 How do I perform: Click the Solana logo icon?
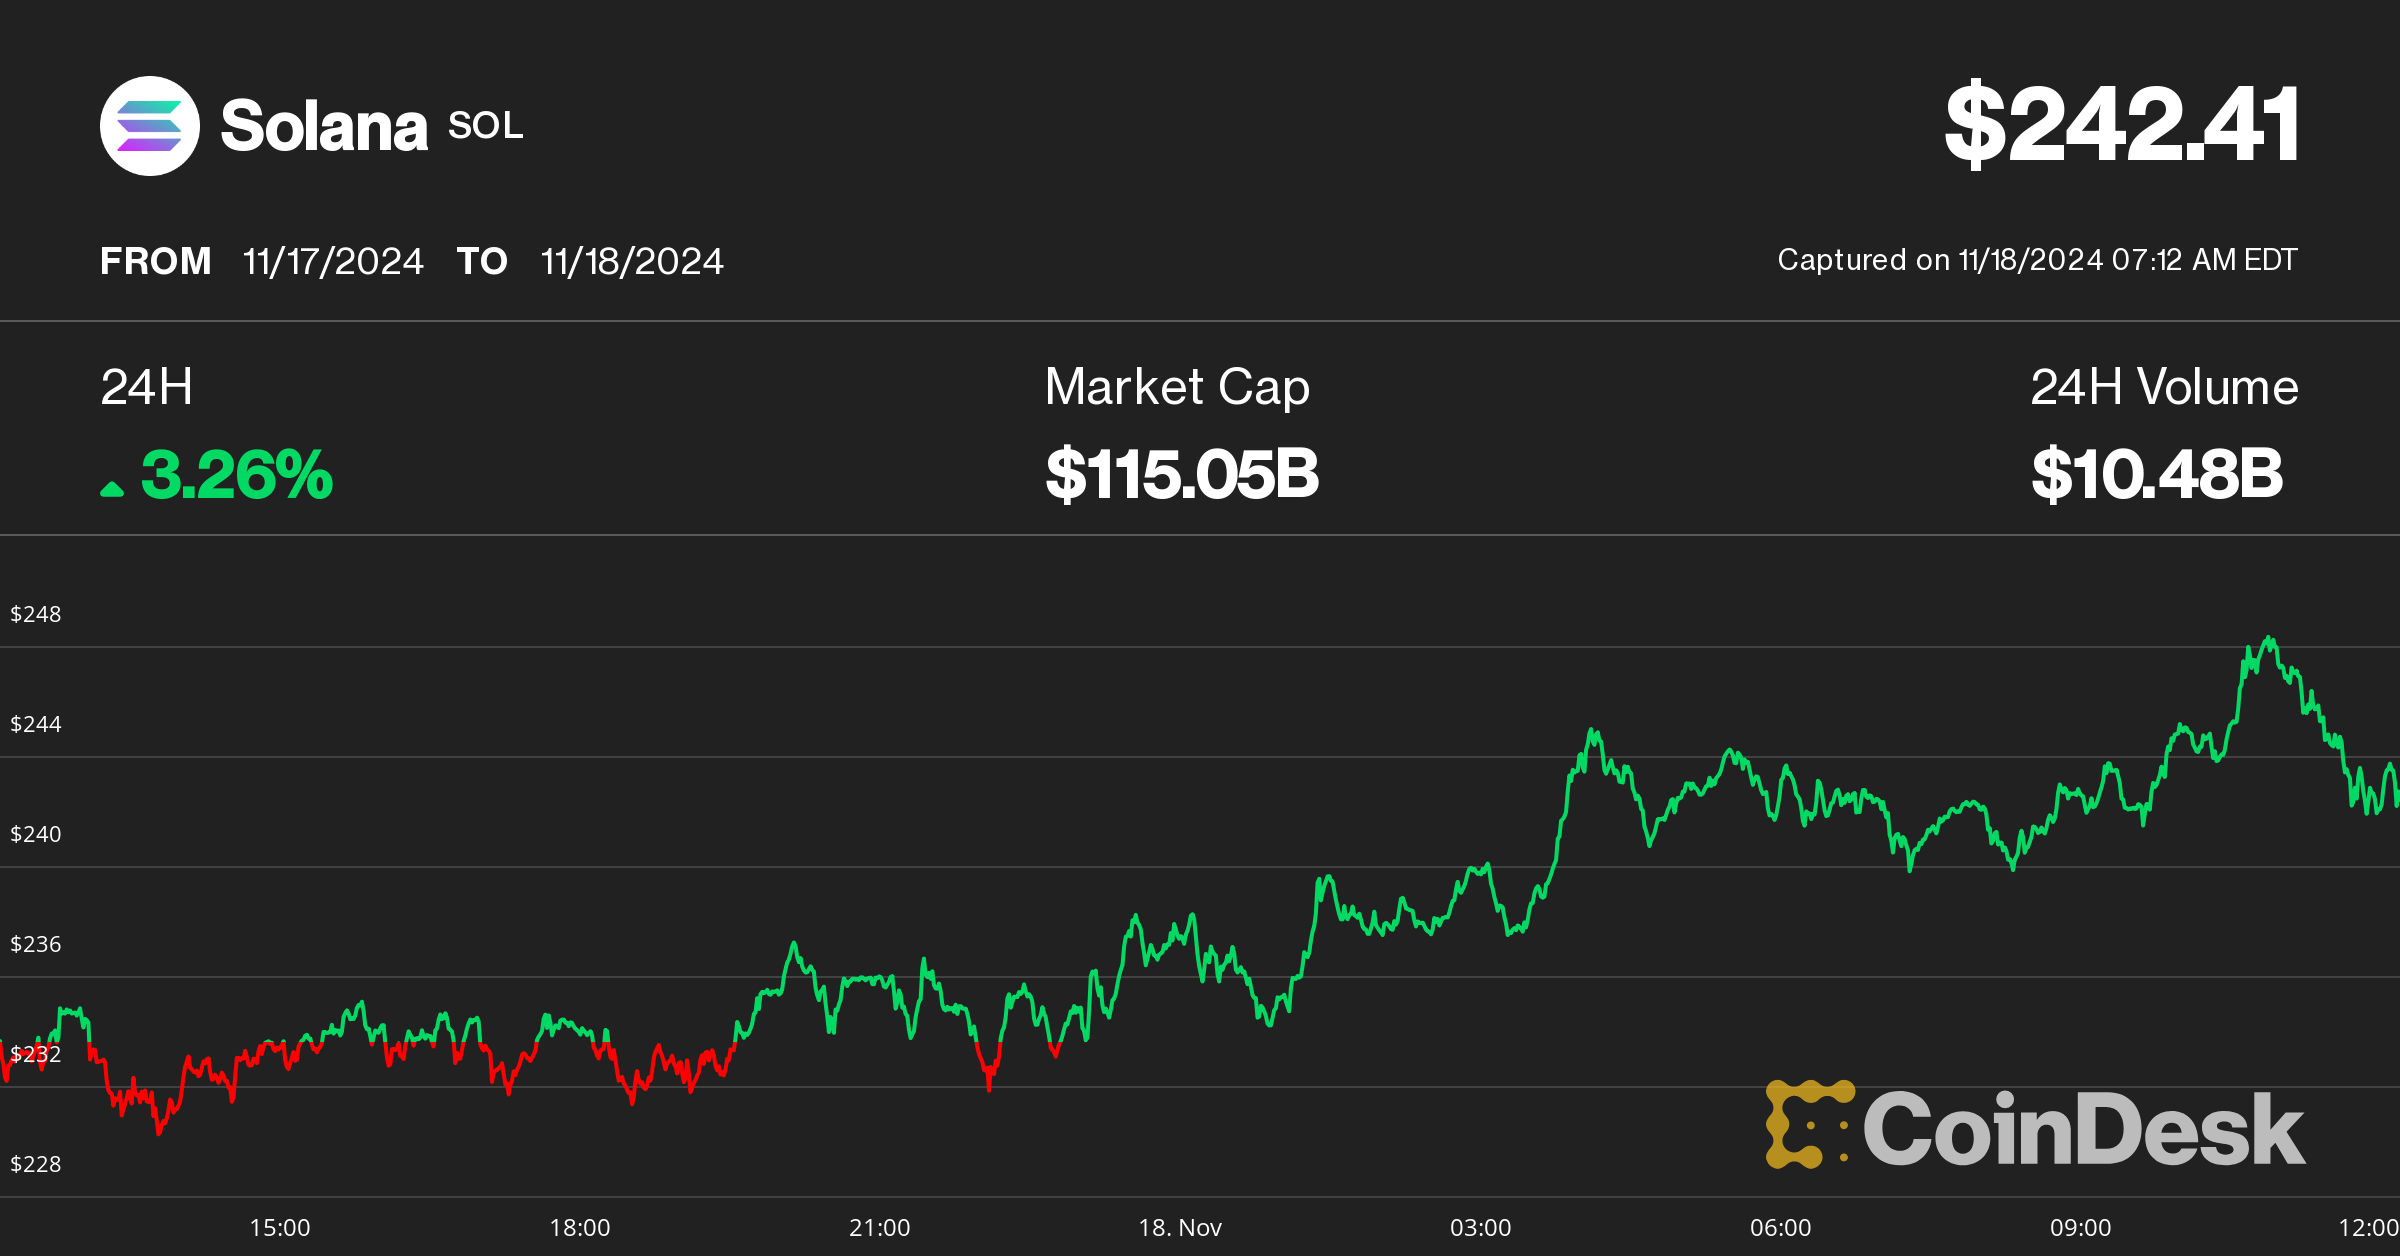coord(150,126)
